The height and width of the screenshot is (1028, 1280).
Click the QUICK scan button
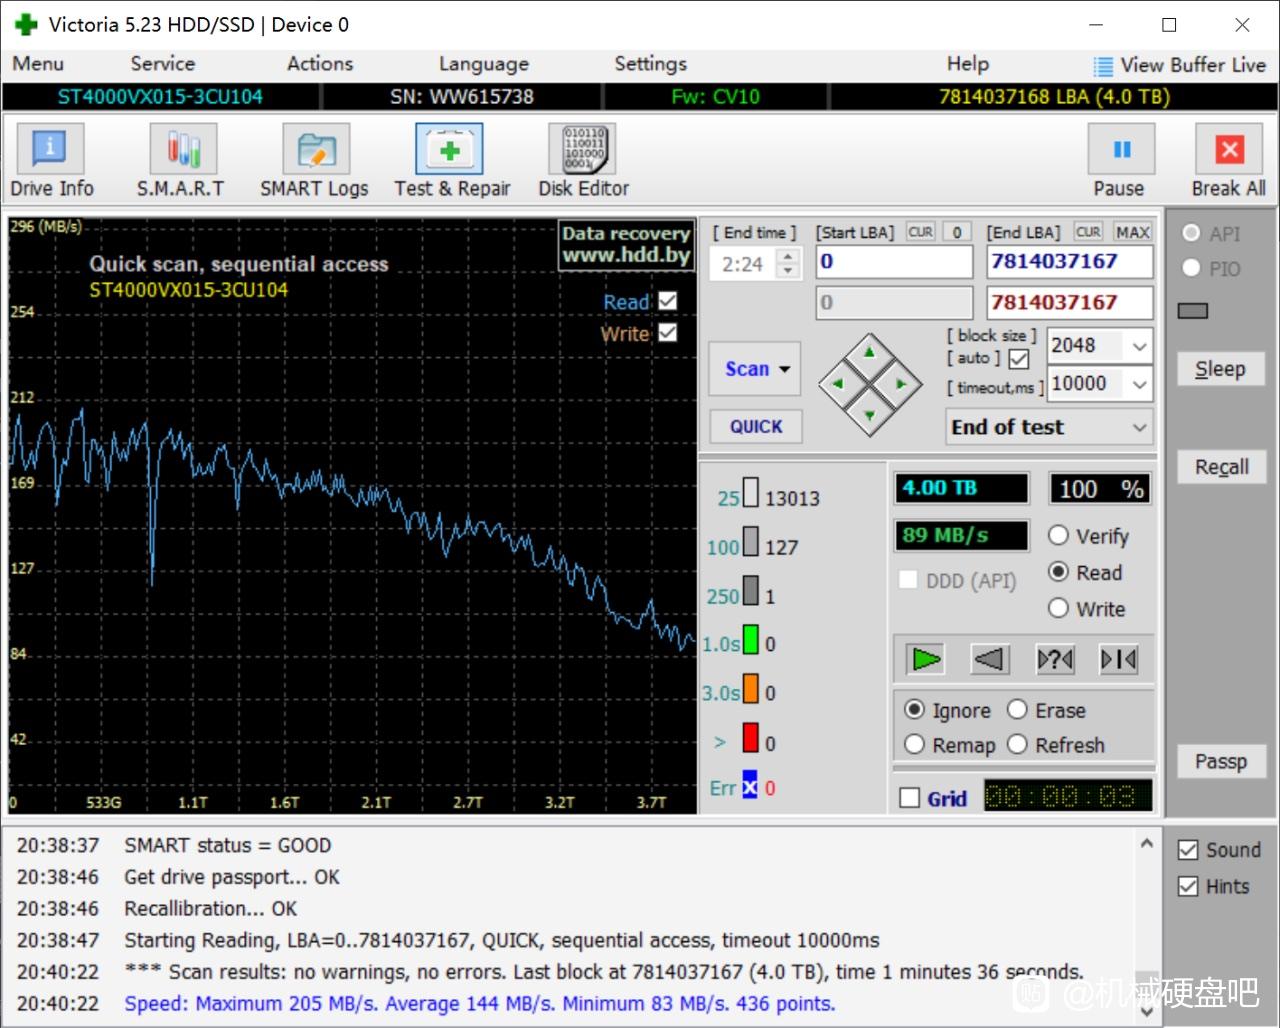[756, 426]
